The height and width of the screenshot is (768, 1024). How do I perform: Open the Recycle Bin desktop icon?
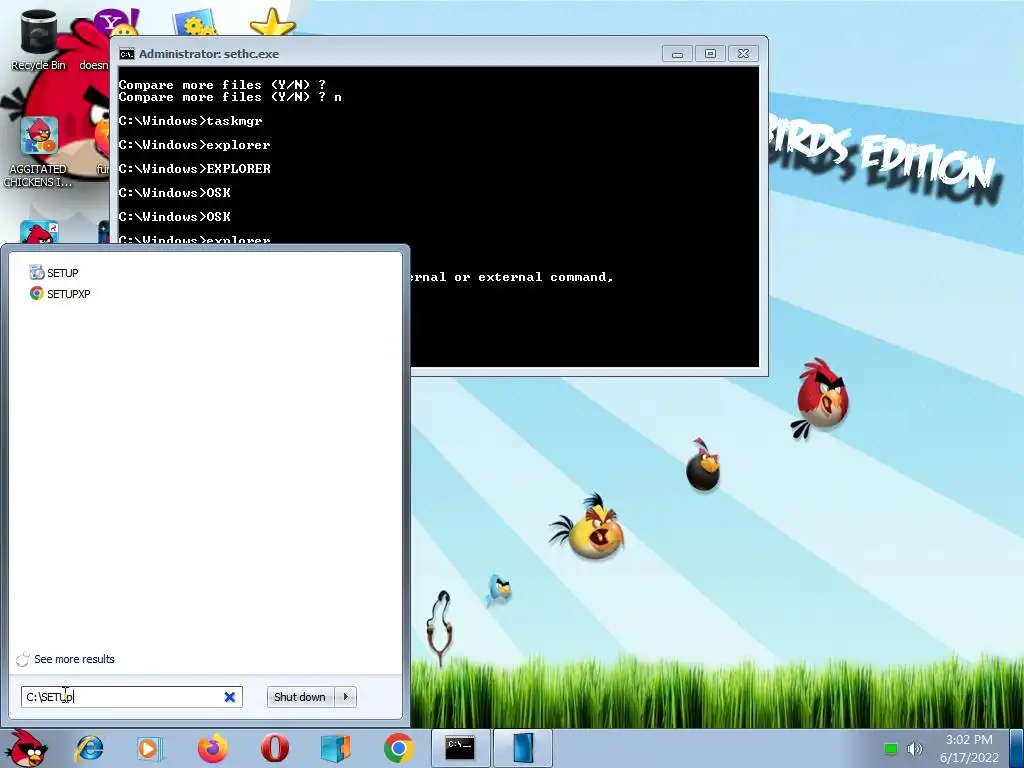pos(38,40)
